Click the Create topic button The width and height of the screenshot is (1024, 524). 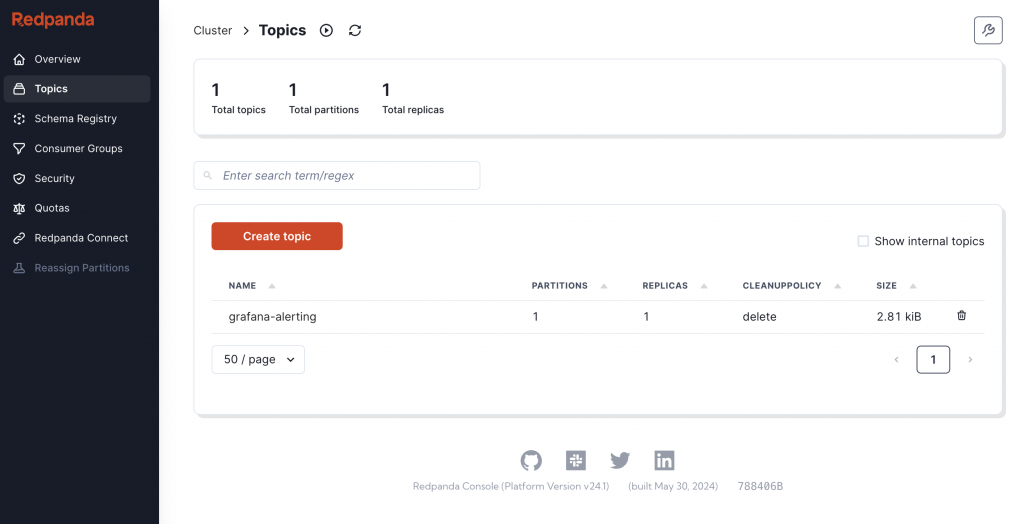pos(277,236)
